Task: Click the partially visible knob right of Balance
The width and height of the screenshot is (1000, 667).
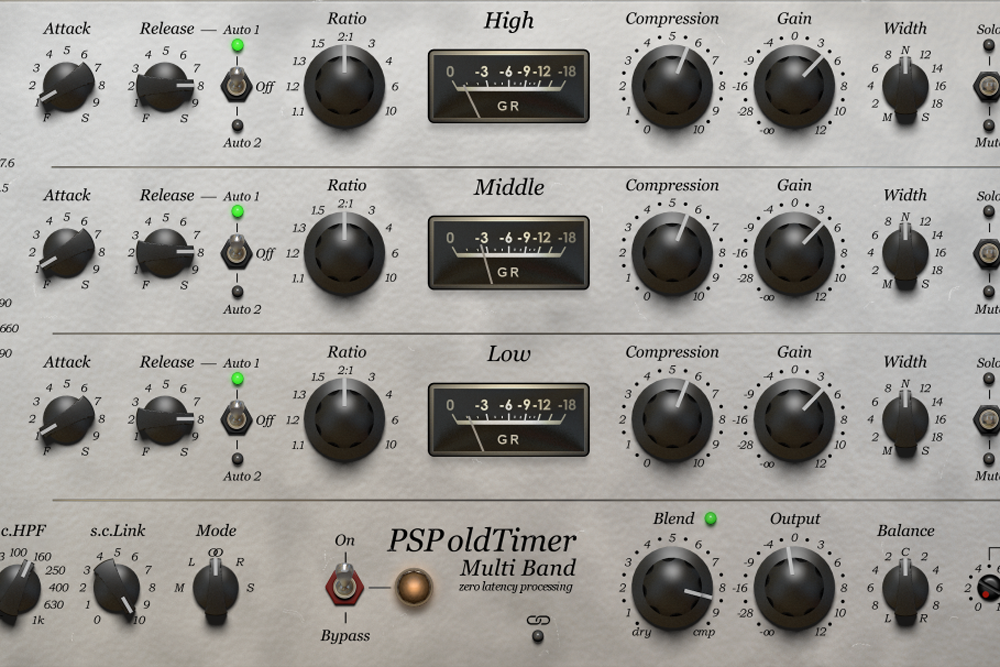Action: click(989, 587)
